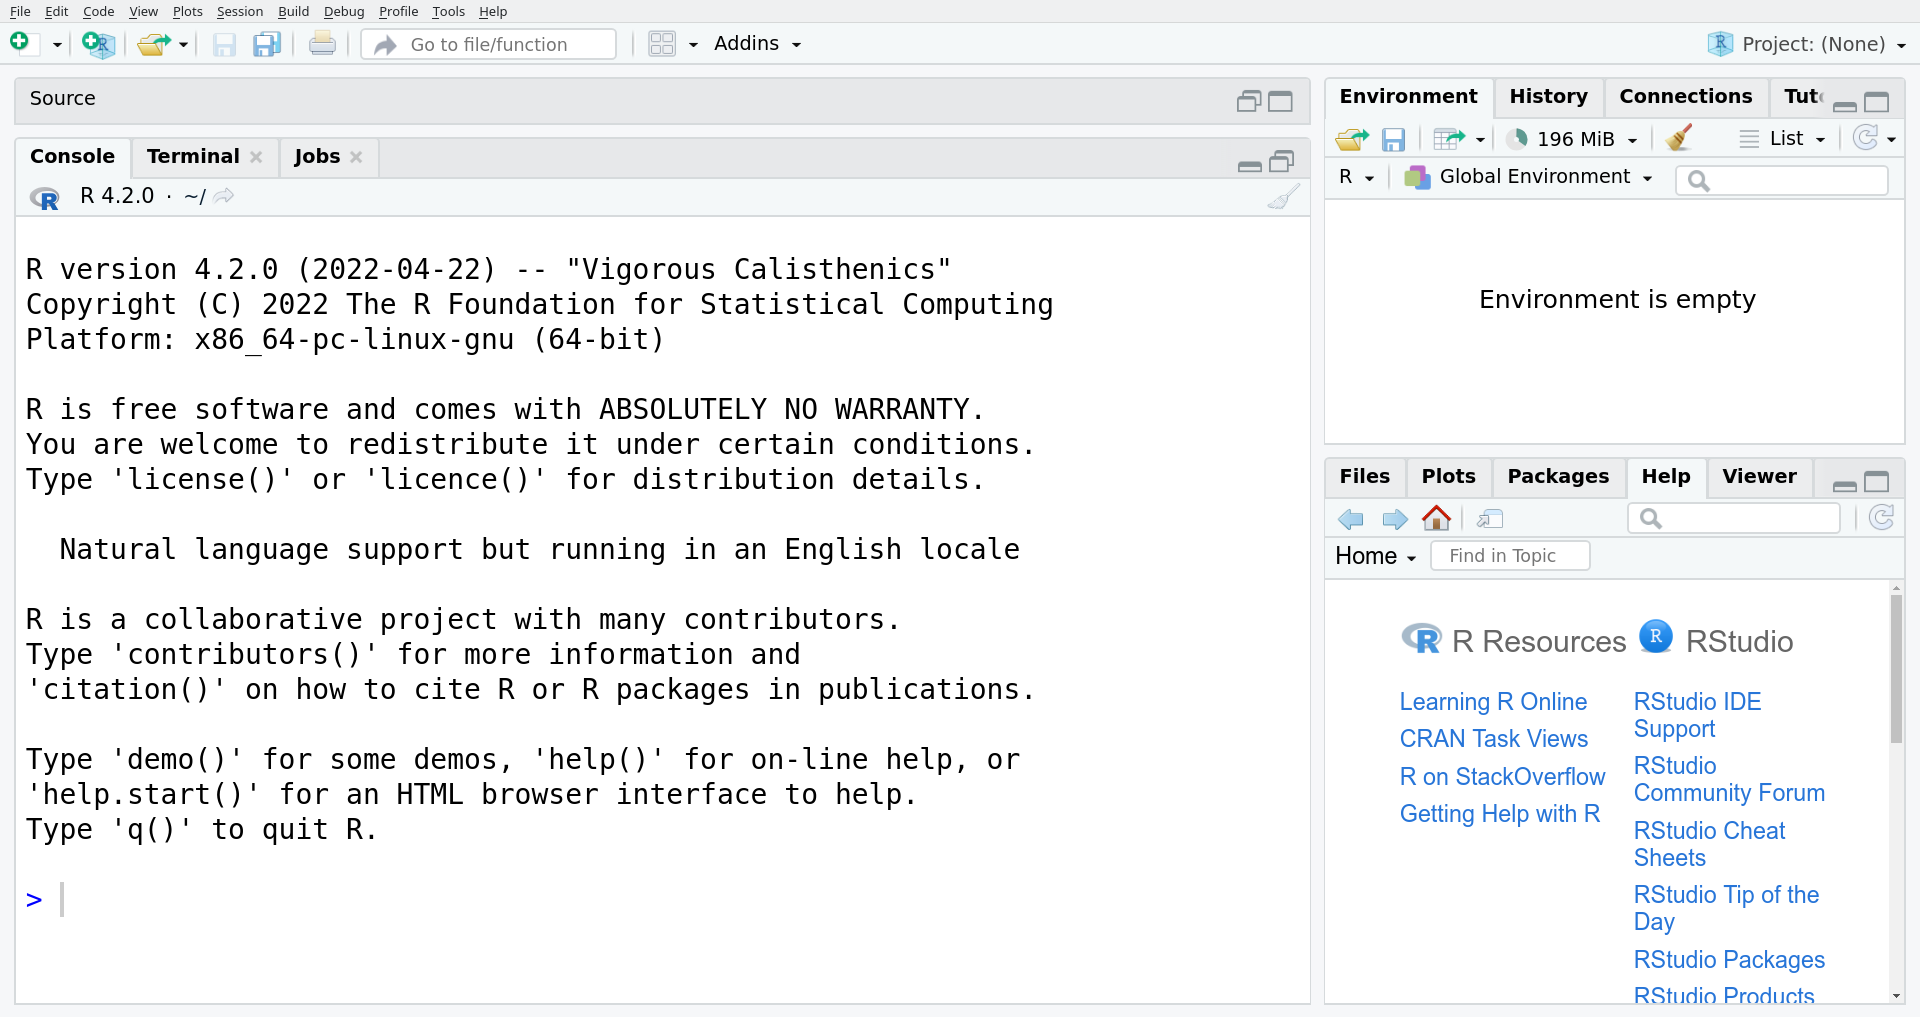1920x1017 pixels.
Task: Click the Help search field
Action: tap(1734, 518)
